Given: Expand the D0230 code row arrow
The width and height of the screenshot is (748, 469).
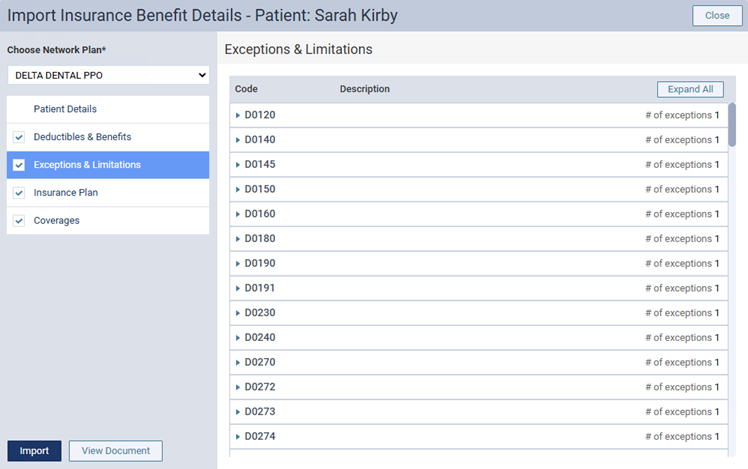Looking at the screenshot, I should pyautogui.click(x=238, y=313).
